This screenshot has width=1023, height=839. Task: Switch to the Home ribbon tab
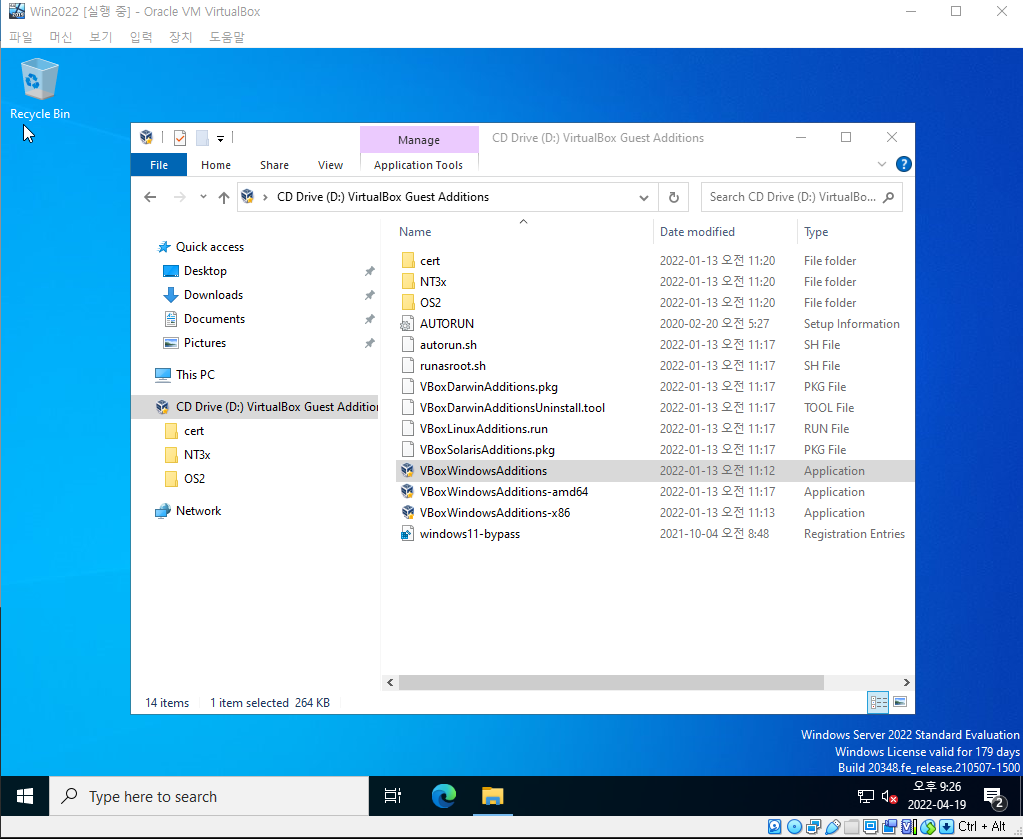tap(215, 165)
